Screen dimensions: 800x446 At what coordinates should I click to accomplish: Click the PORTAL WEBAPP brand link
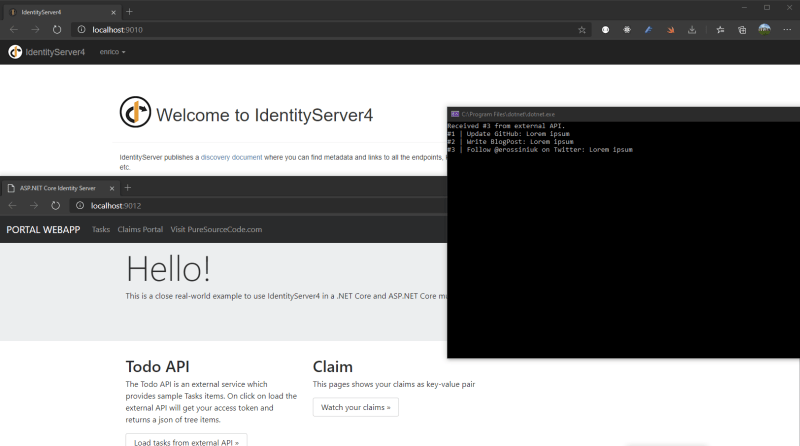(43, 230)
